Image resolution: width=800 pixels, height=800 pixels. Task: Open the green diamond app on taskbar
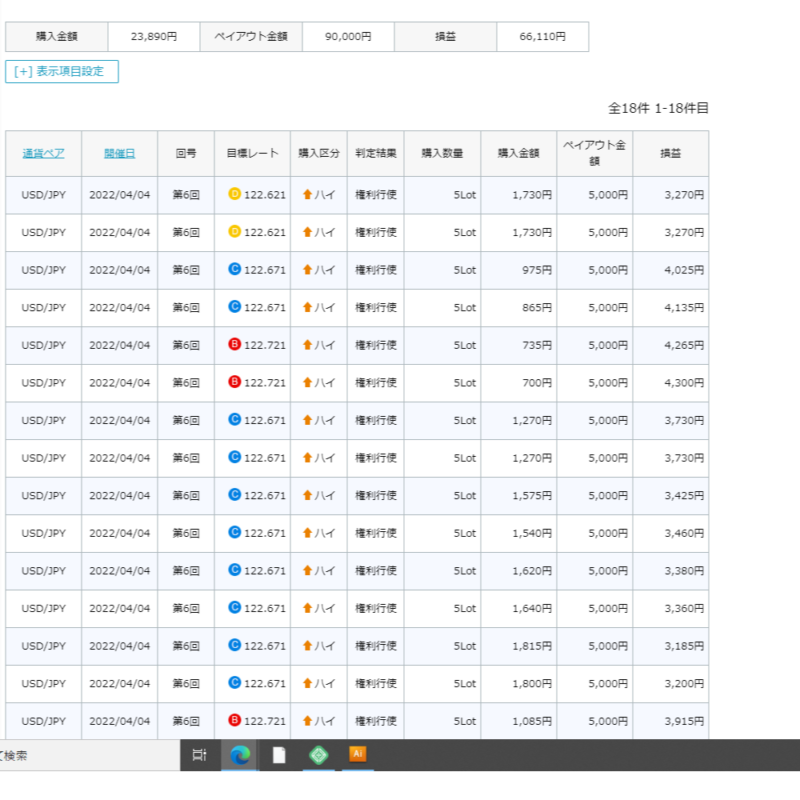pyautogui.click(x=319, y=755)
